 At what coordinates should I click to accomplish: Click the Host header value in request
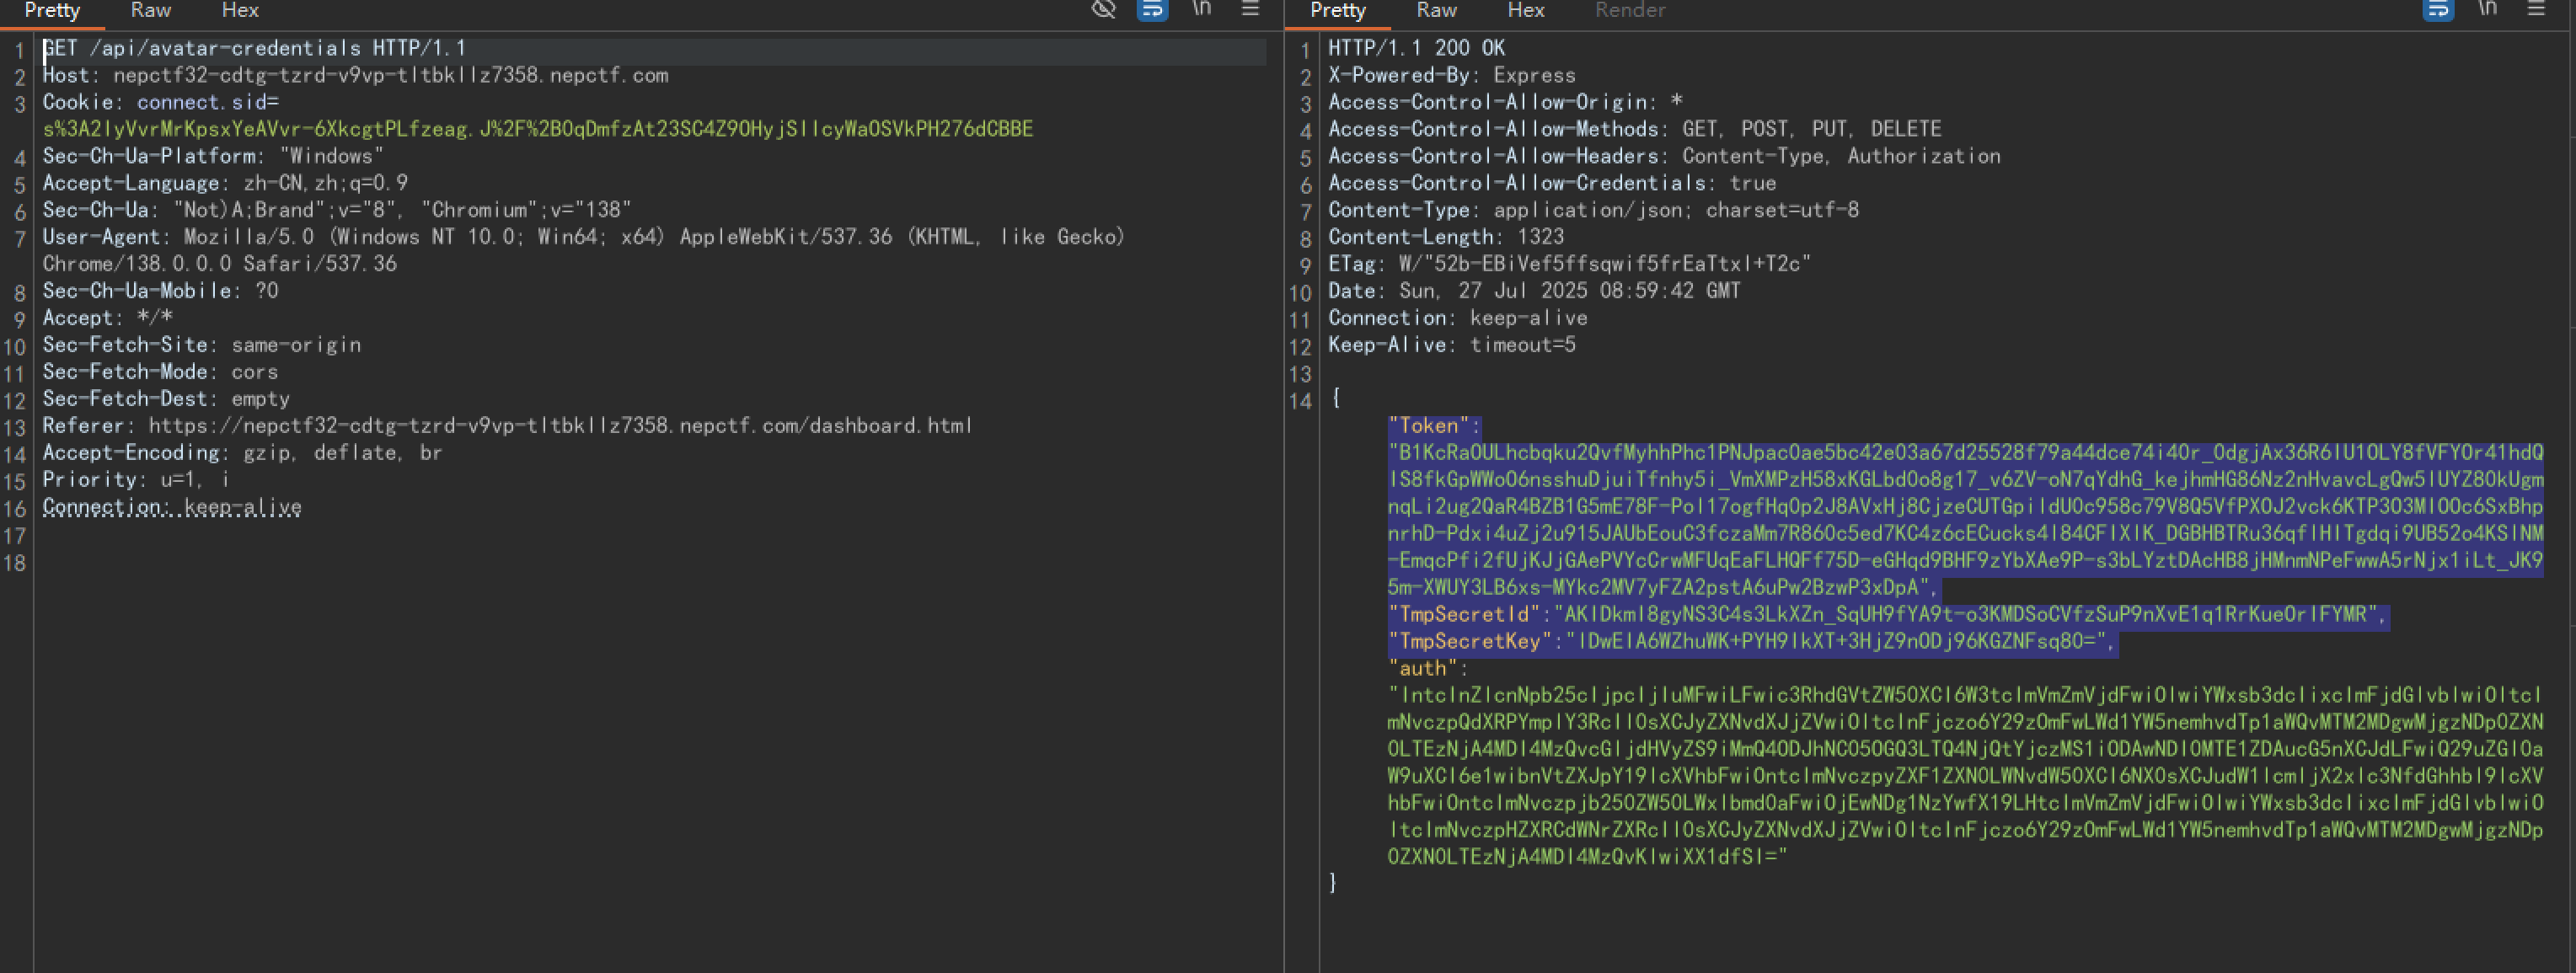(390, 75)
